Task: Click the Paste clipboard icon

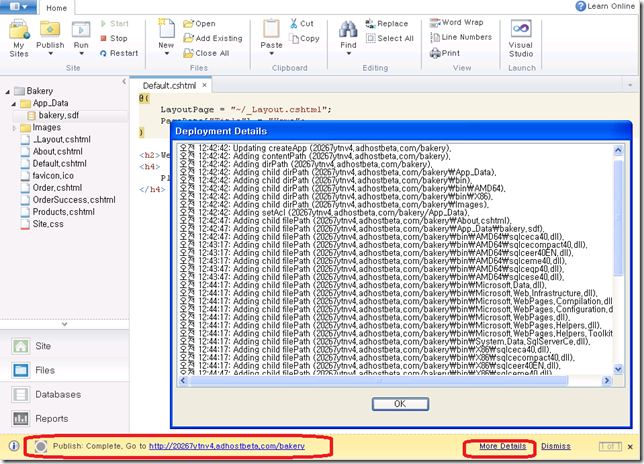Action: pos(271,30)
